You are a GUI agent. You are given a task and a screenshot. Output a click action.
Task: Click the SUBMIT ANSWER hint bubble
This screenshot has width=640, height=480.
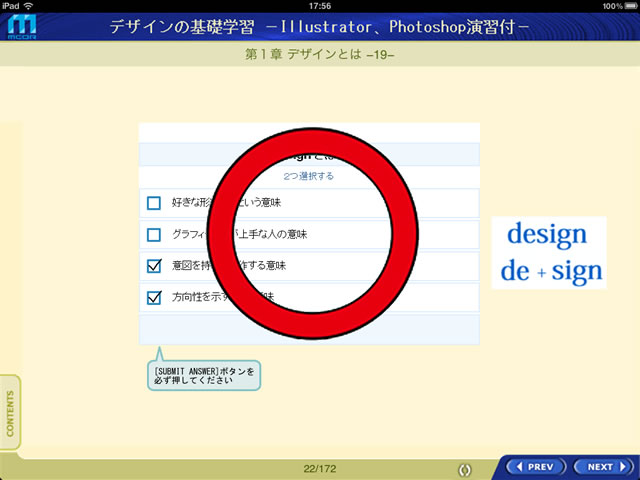point(204,375)
